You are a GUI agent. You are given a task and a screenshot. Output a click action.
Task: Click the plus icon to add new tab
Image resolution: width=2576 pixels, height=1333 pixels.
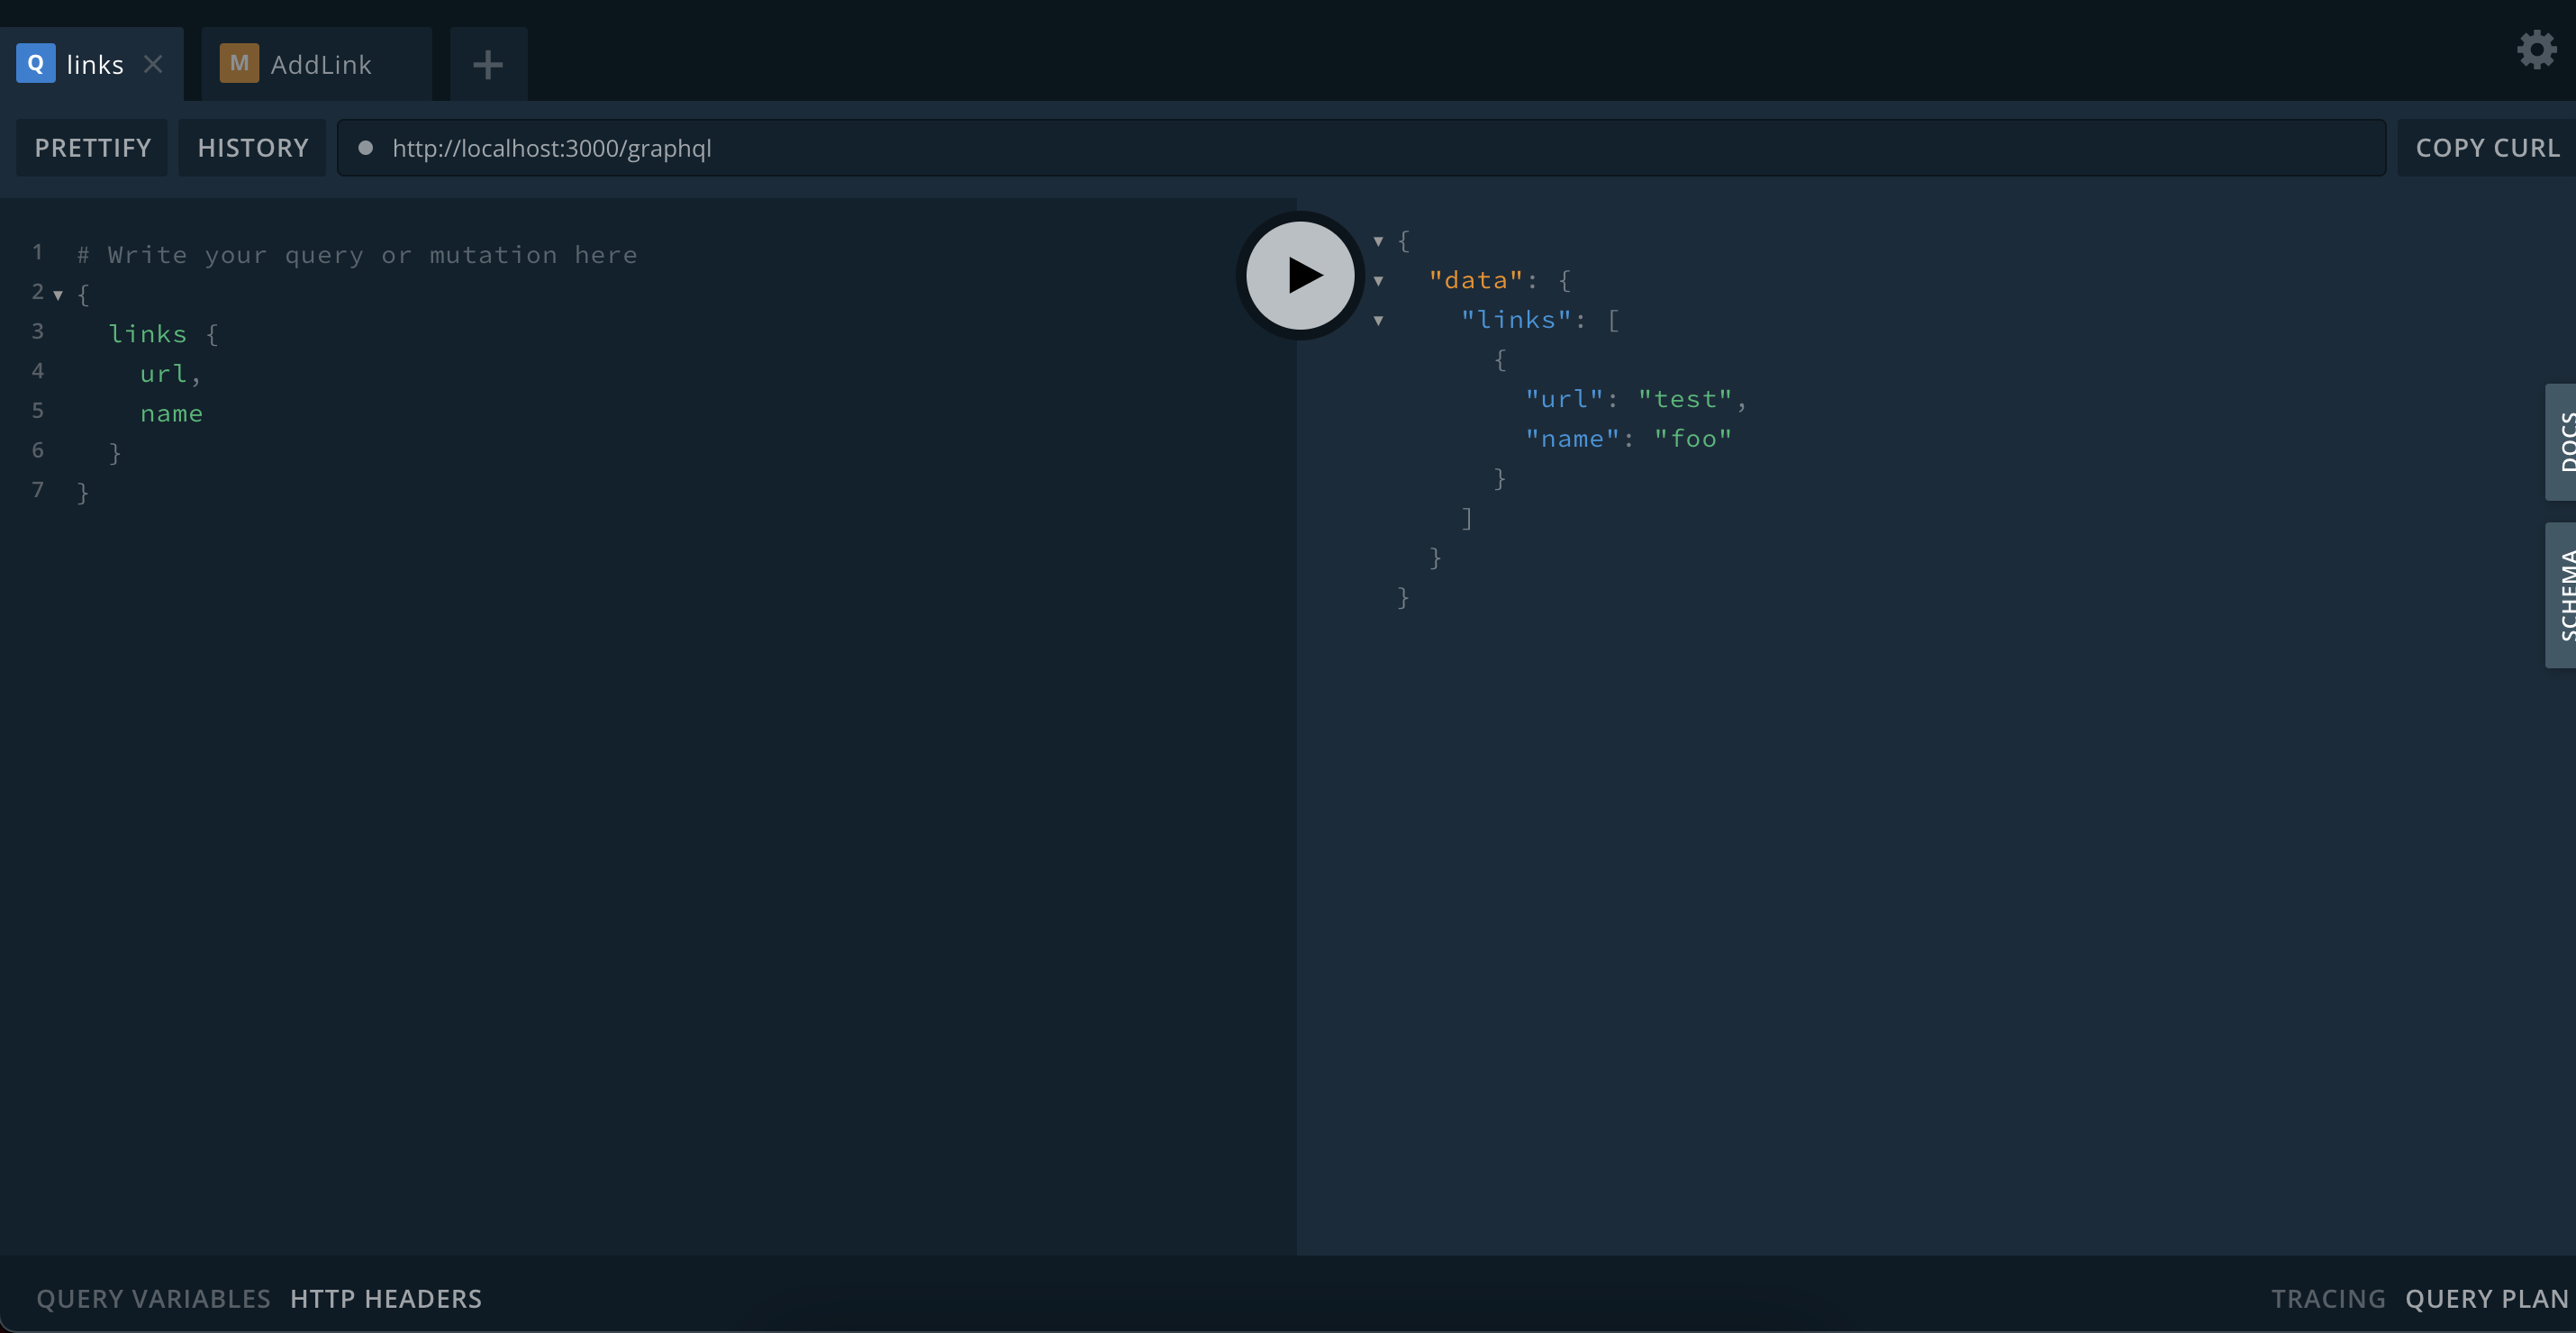[487, 63]
